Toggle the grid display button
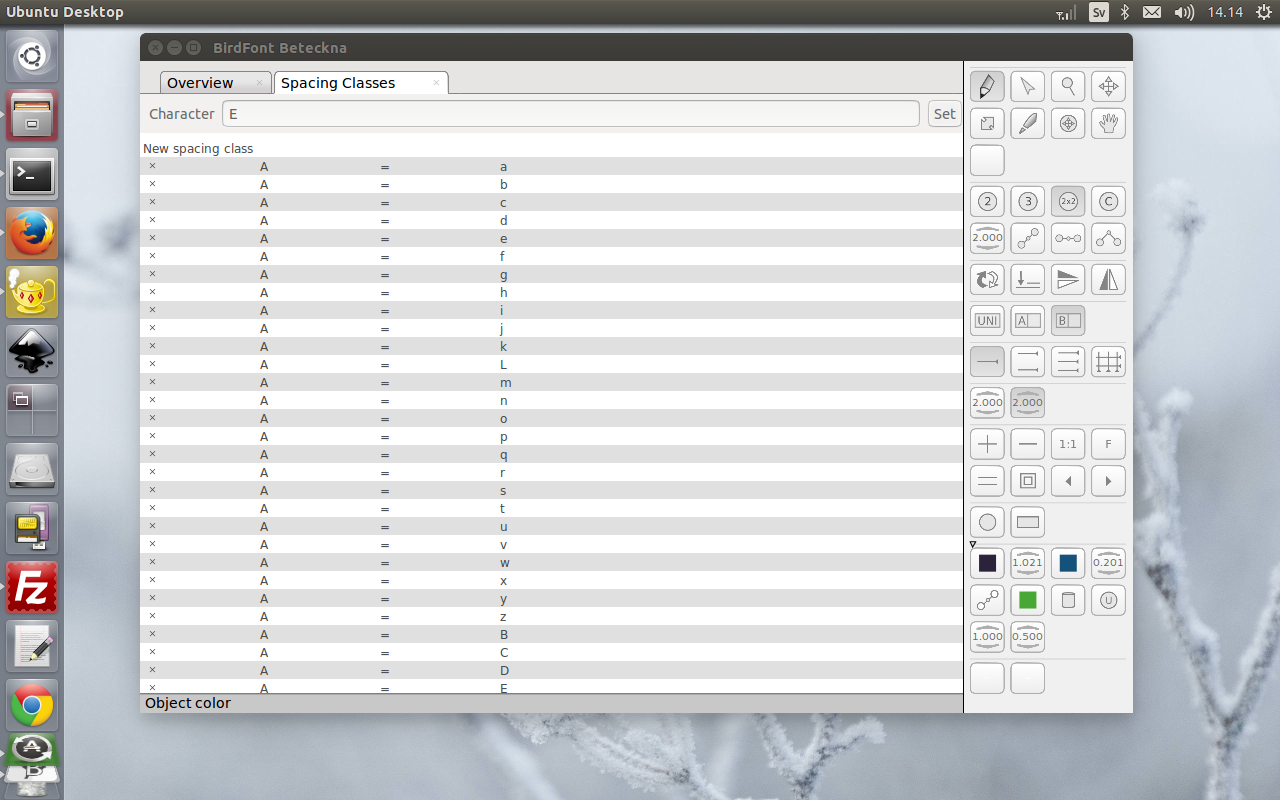Screen dimensions: 1280x800 click(x=1108, y=361)
